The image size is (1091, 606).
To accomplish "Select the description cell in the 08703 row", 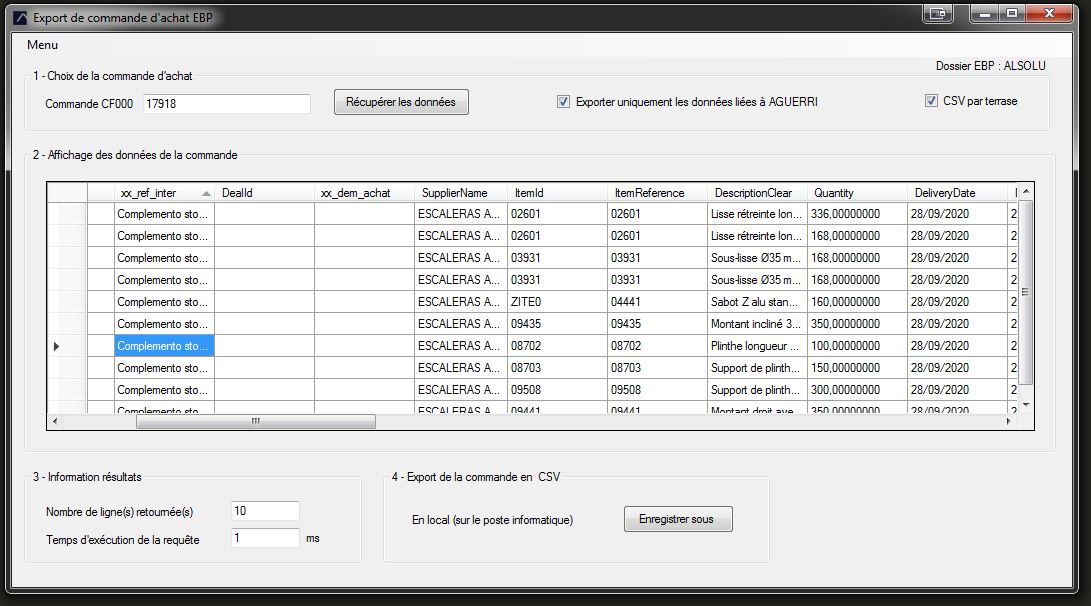I will 758,368.
